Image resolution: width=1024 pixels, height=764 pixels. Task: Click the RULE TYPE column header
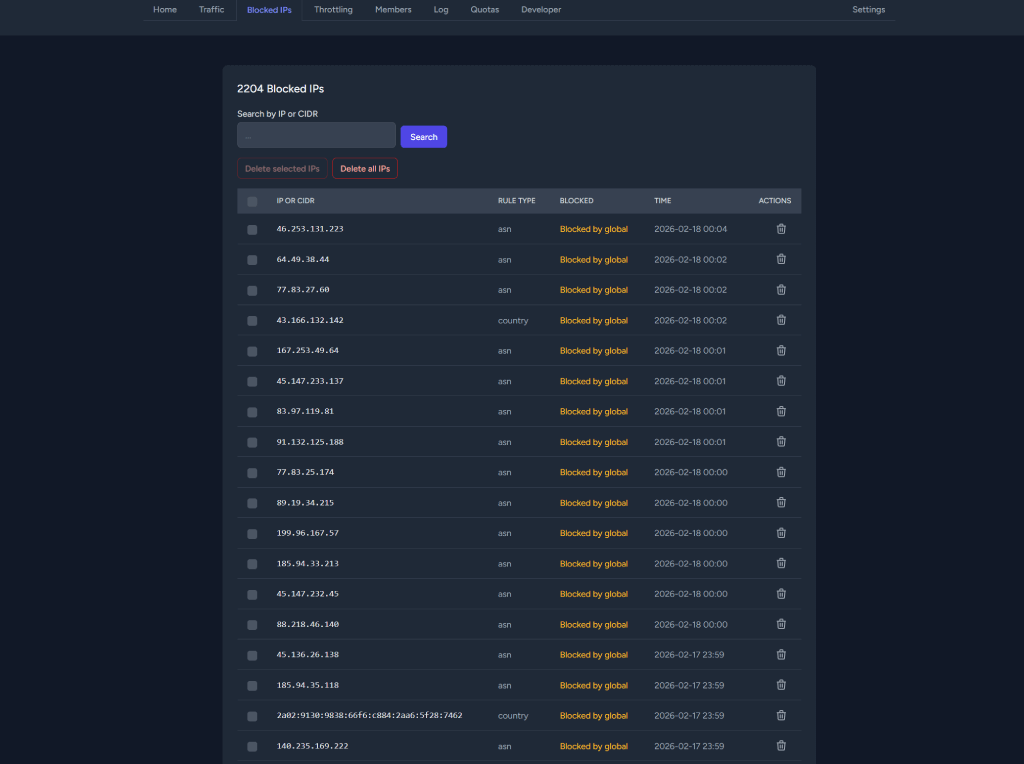tap(517, 200)
